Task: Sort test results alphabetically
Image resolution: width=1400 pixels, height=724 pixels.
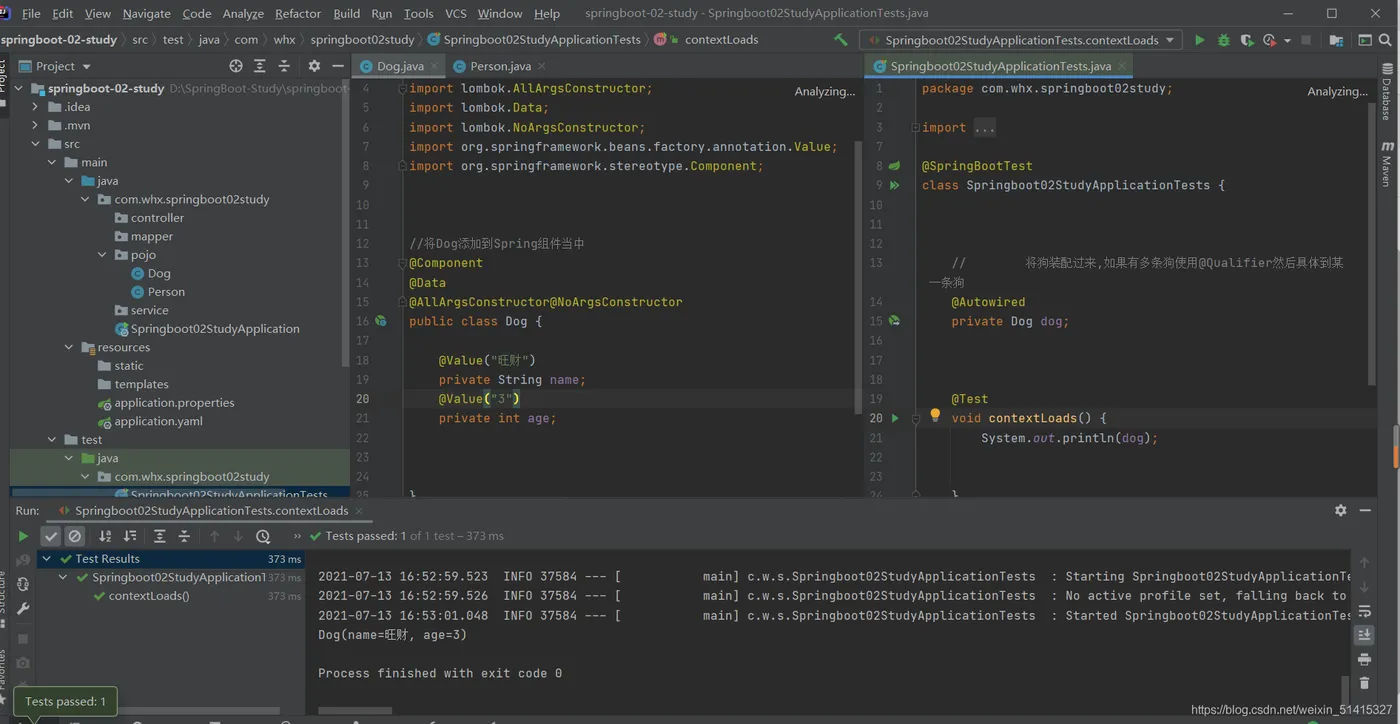Action: click(x=105, y=536)
